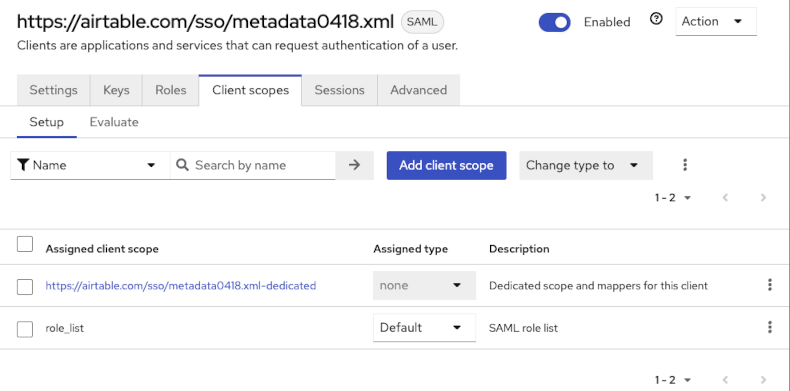Click the Assigned client scope column header

tap(102, 249)
